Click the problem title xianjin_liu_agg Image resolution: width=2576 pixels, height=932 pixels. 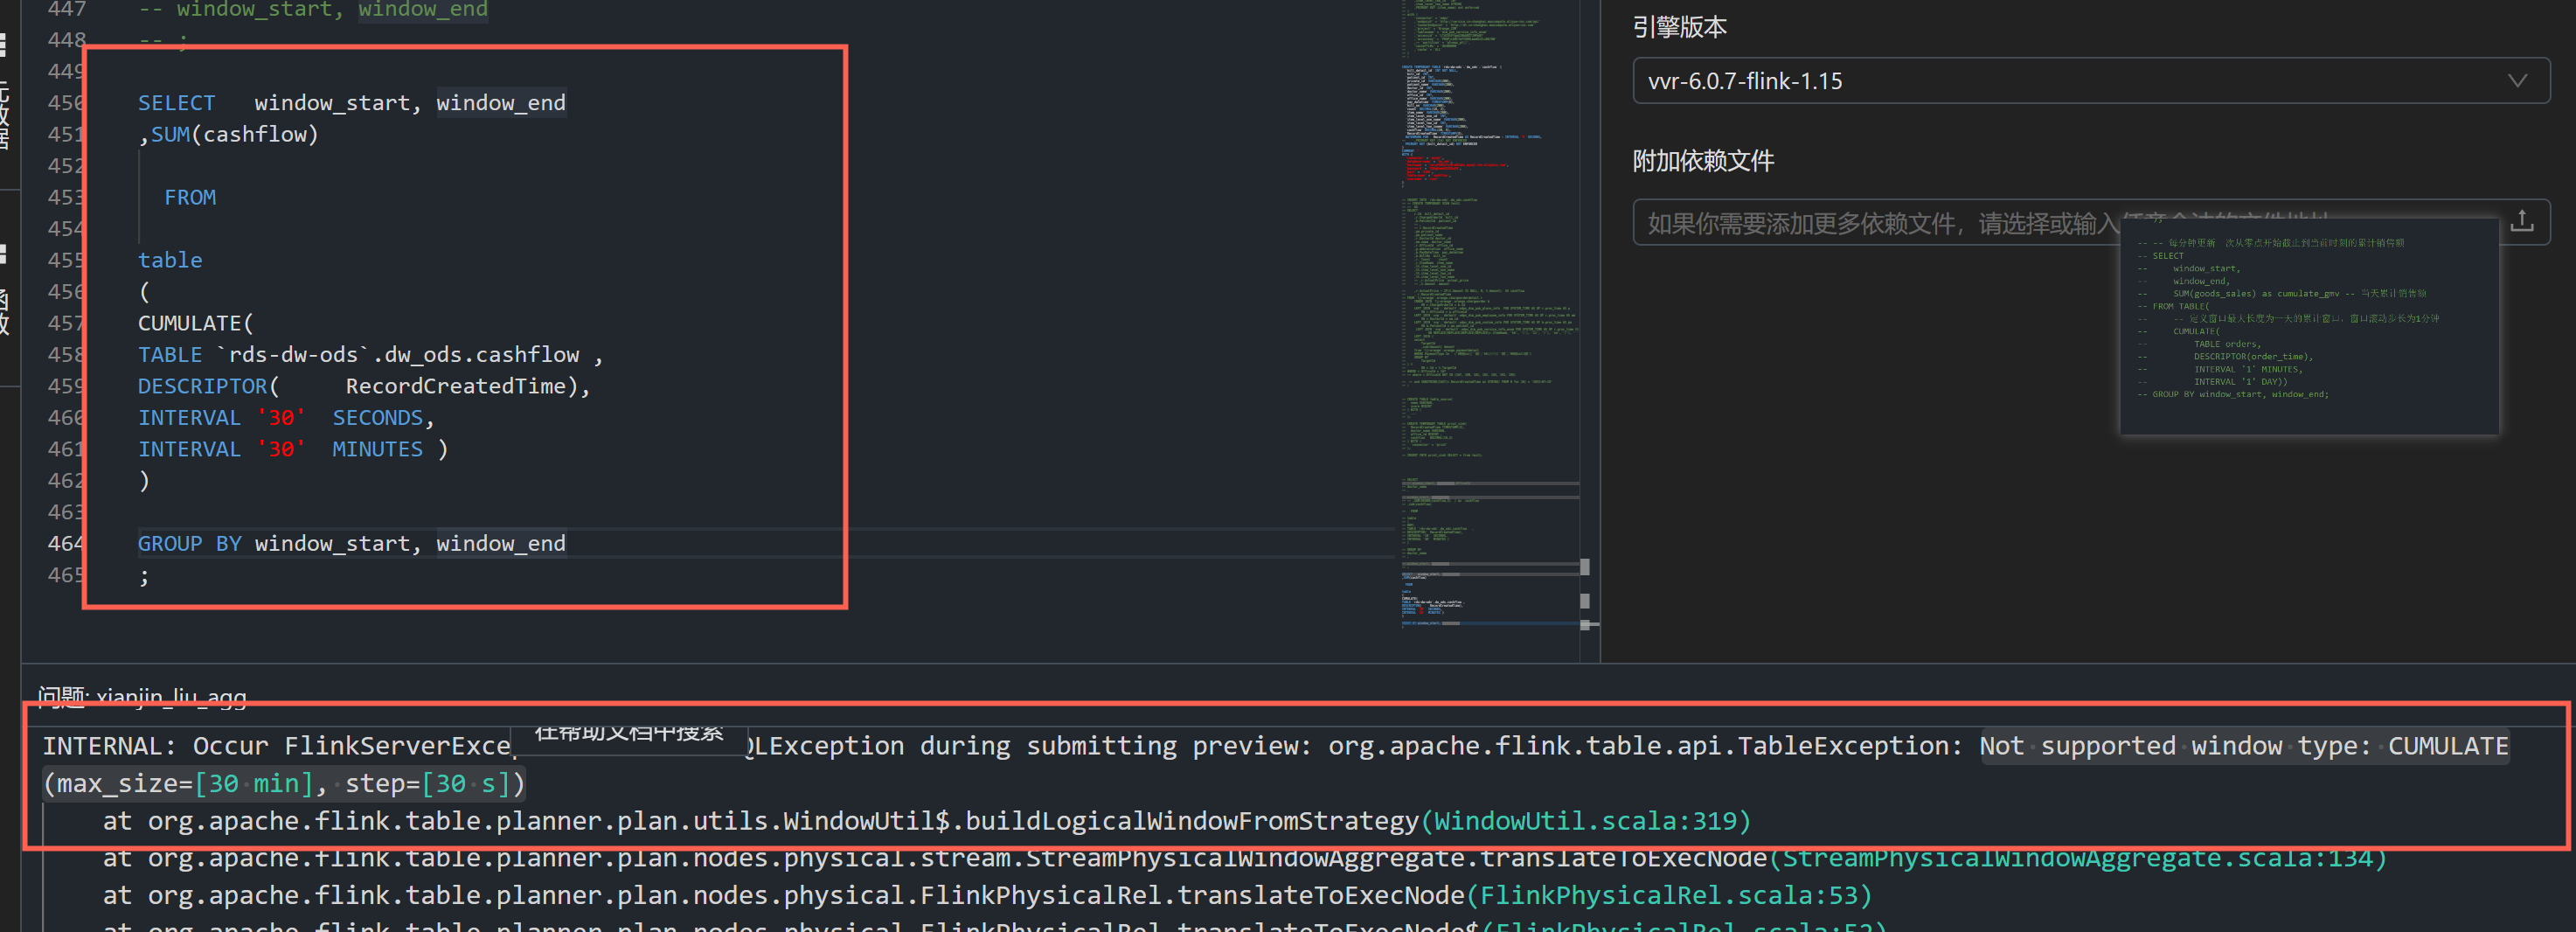click(x=171, y=697)
